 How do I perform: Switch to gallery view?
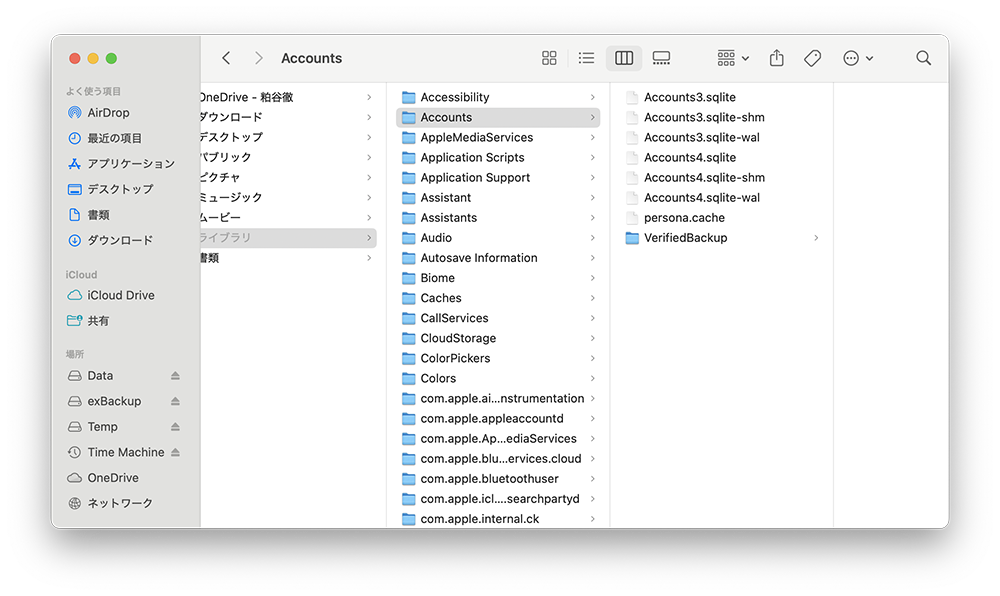661,58
